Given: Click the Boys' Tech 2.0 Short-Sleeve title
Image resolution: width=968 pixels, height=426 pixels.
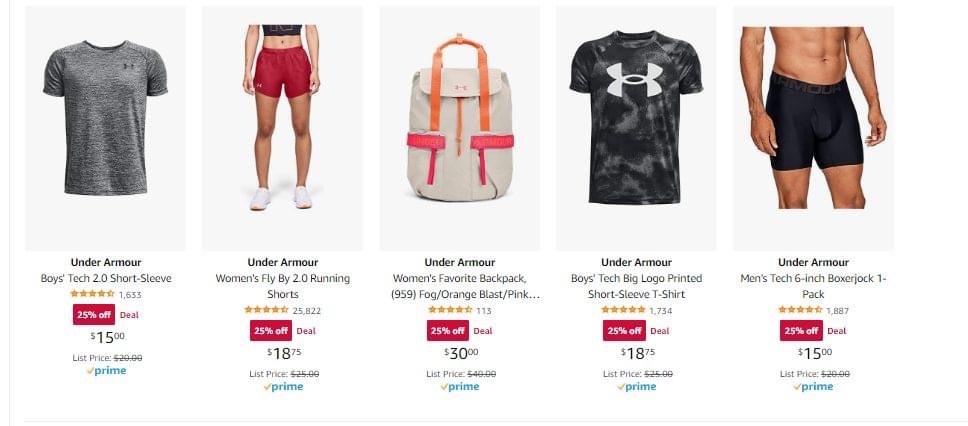Looking at the screenshot, I should pyautogui.click(x=106, y=278).
